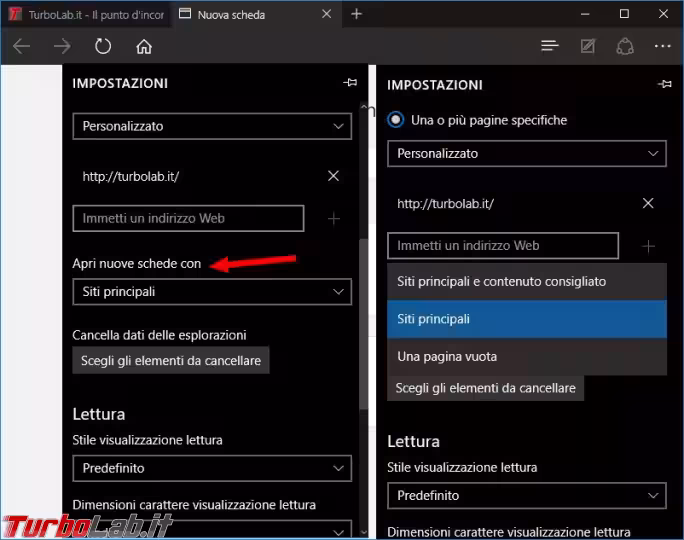This screenshot has width=684, height=540.
Task: Expand the left Personalizzato dropdown
Action: point(212,126)
